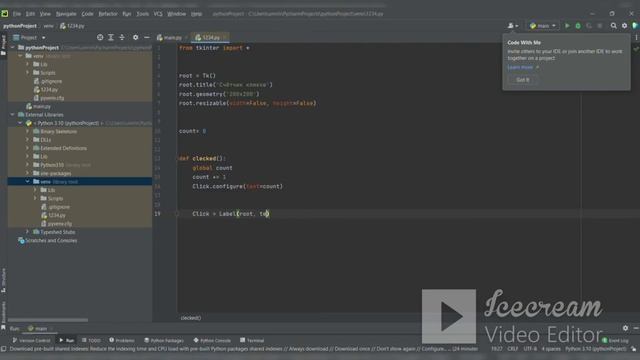Click the green inspections checkmark in editor
Image resolution: width=640 pixels, height=360 pixels.
click(x=636, y=49)
